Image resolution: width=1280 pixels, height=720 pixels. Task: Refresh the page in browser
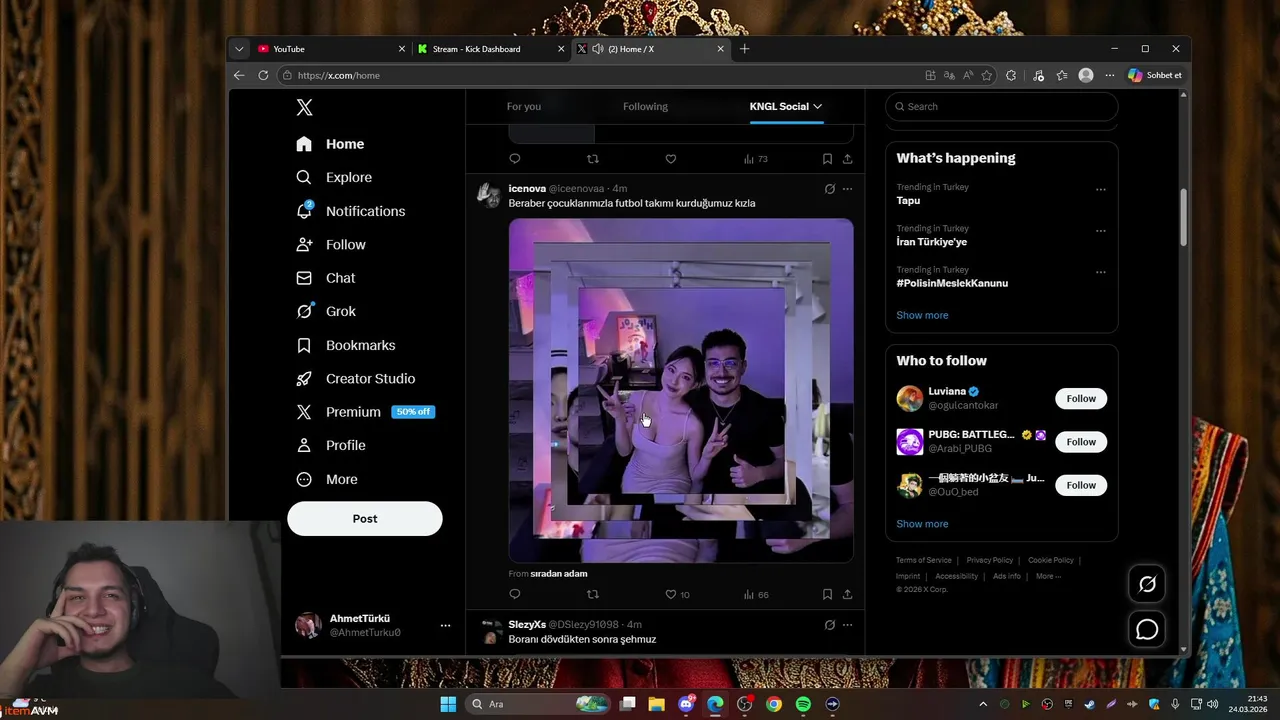pyautogui.click(x=263, y=75)
